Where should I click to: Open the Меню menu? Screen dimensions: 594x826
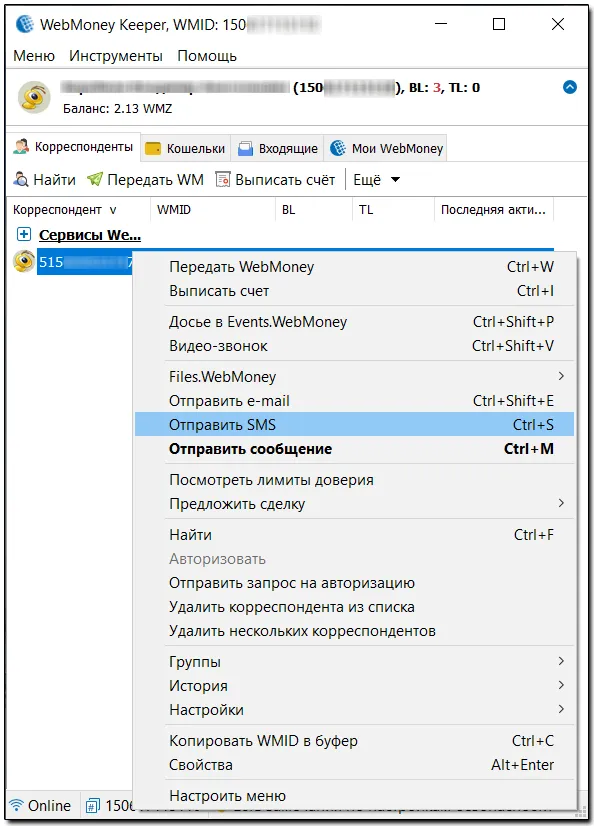click(34, 56)
